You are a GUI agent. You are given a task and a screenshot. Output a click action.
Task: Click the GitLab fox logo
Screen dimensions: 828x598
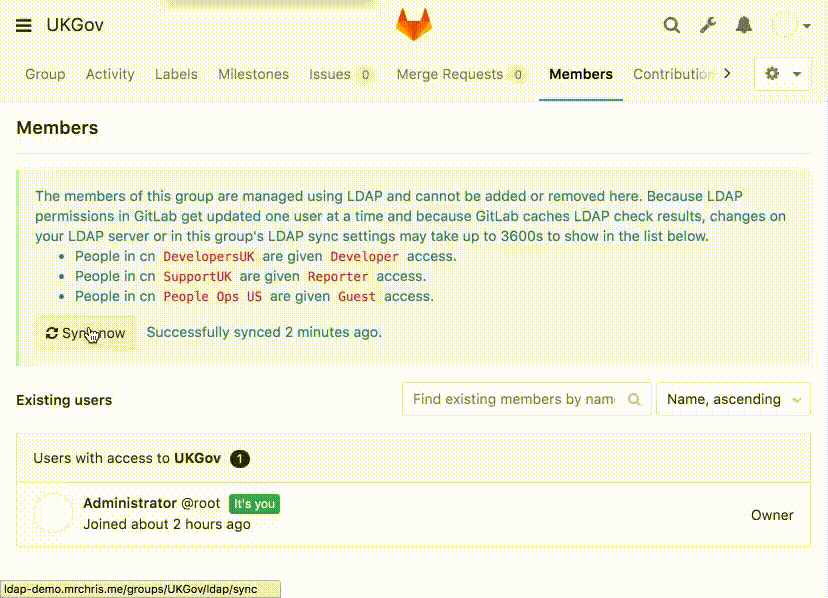point(414,25)
